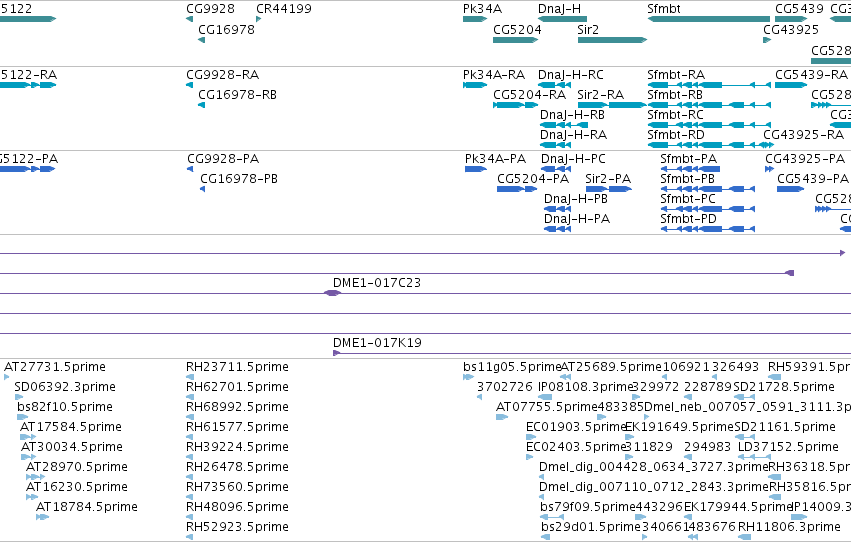Click the Sfmbt-PD protein label
The width and height of the screenshot is (851, 542).
point(688,219)
